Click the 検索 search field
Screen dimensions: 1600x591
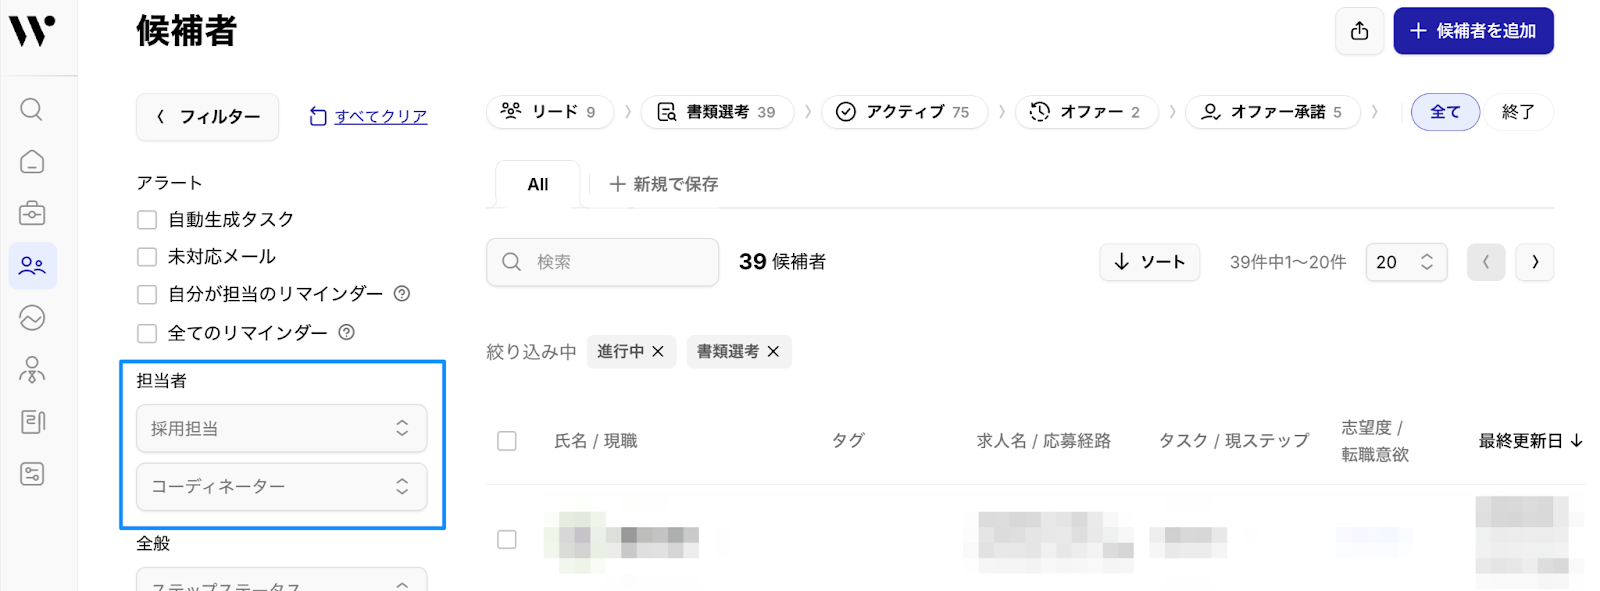pos(602,262)
